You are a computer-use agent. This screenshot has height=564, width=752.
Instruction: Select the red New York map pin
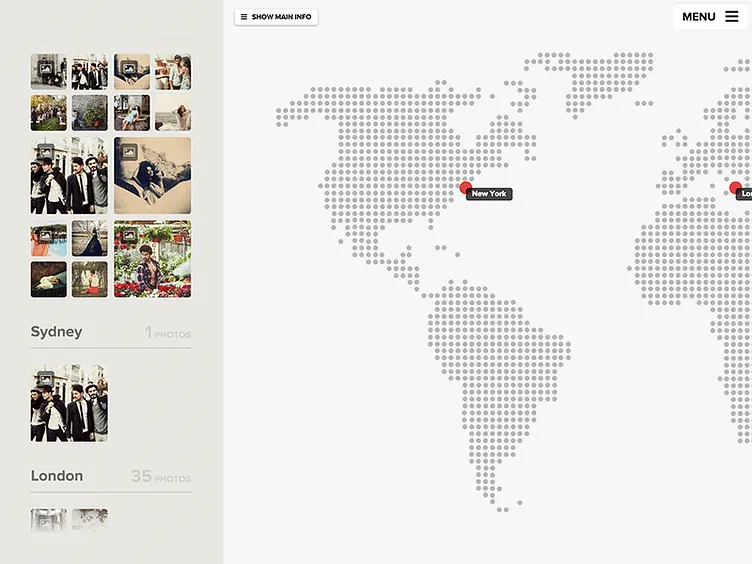pos(465,187)
